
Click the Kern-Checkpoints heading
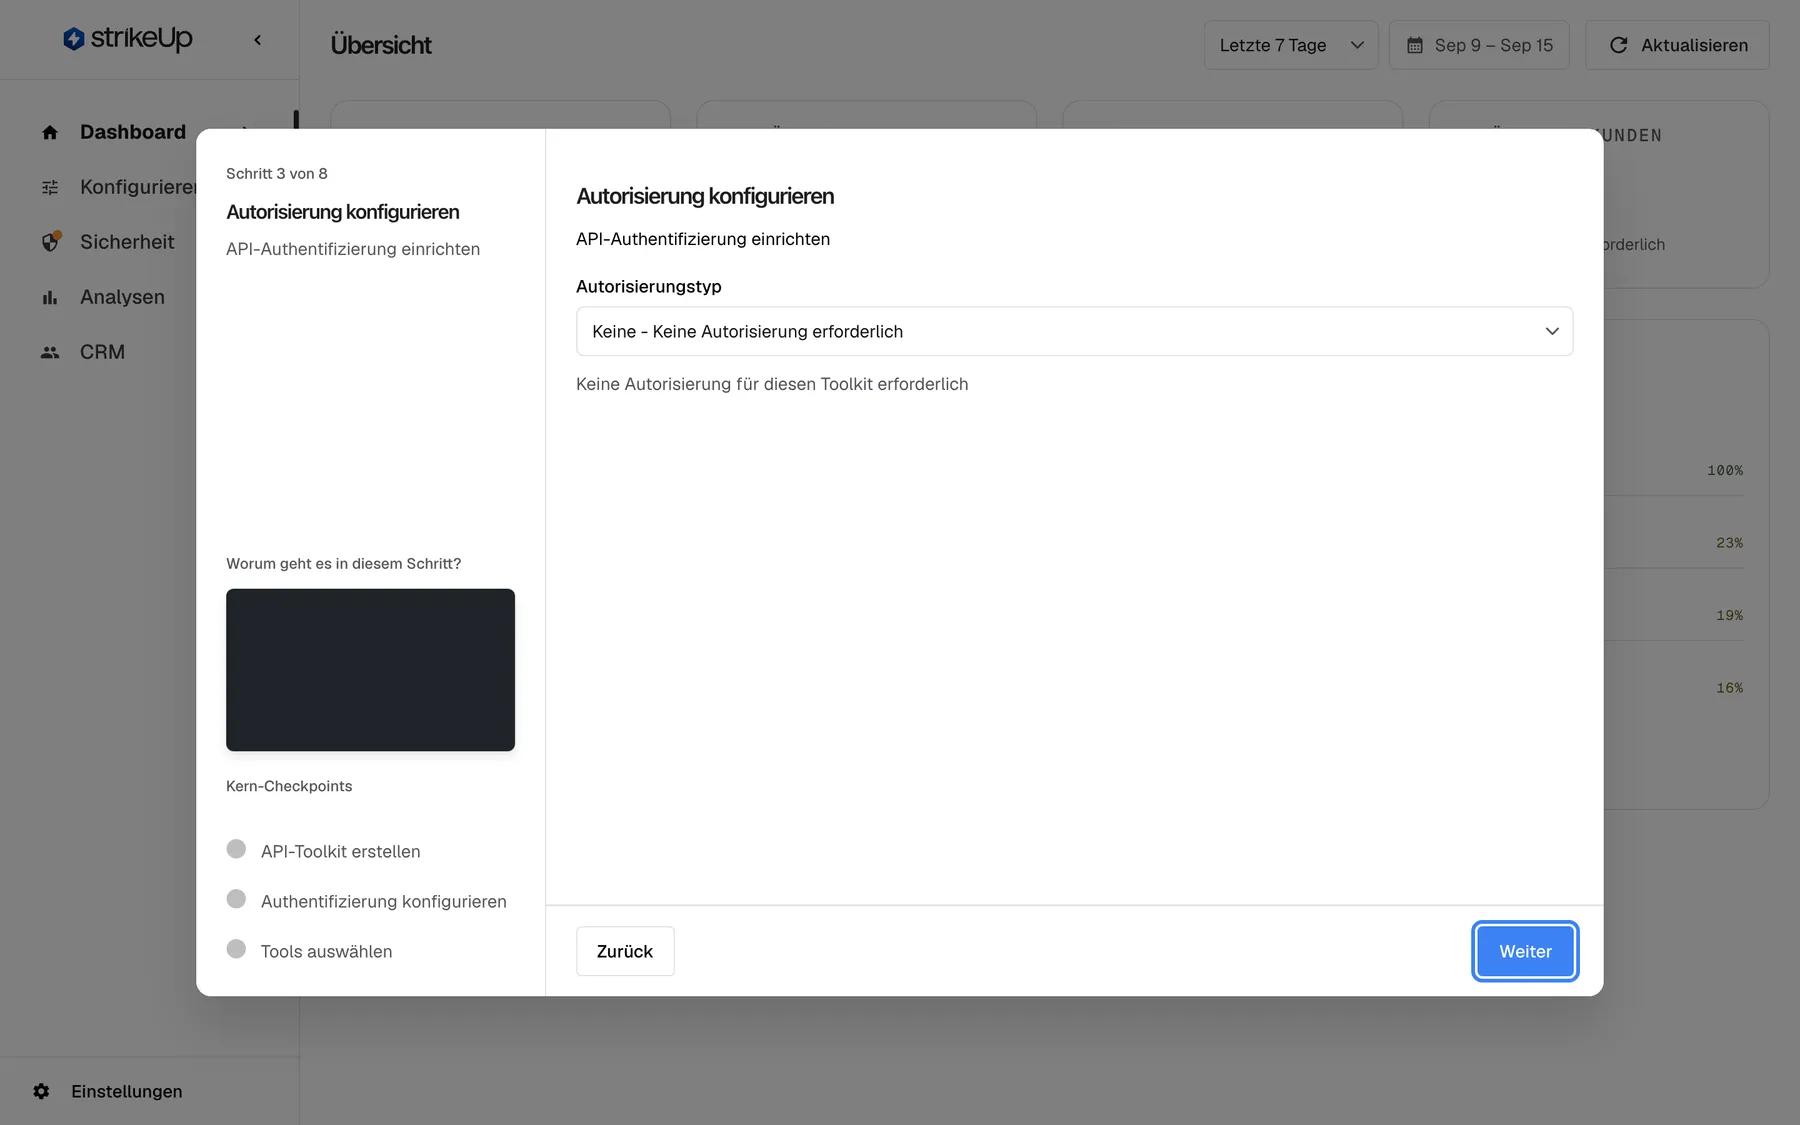289,786
